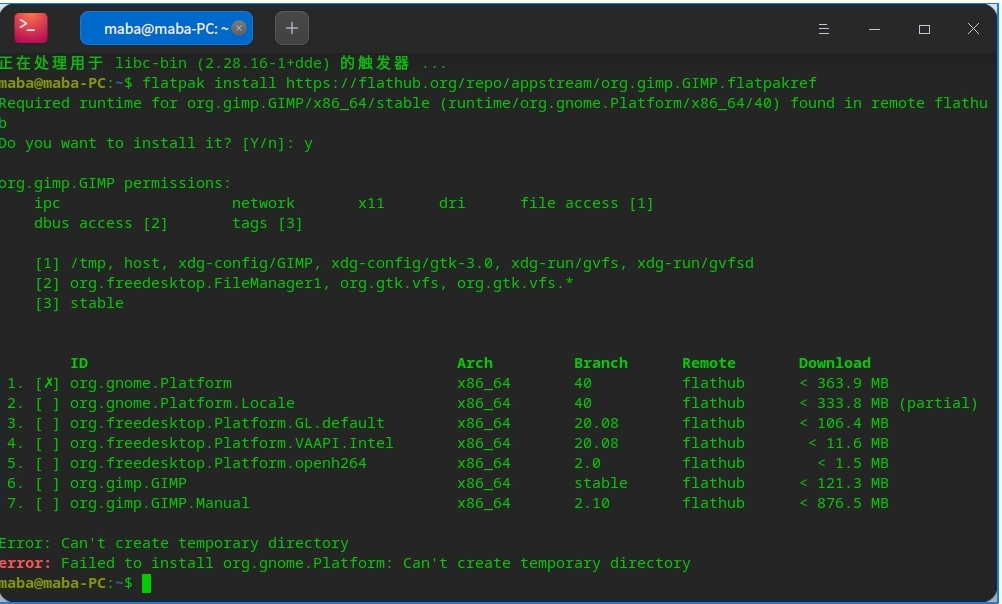Click the Branch column header

click(600, 363)
